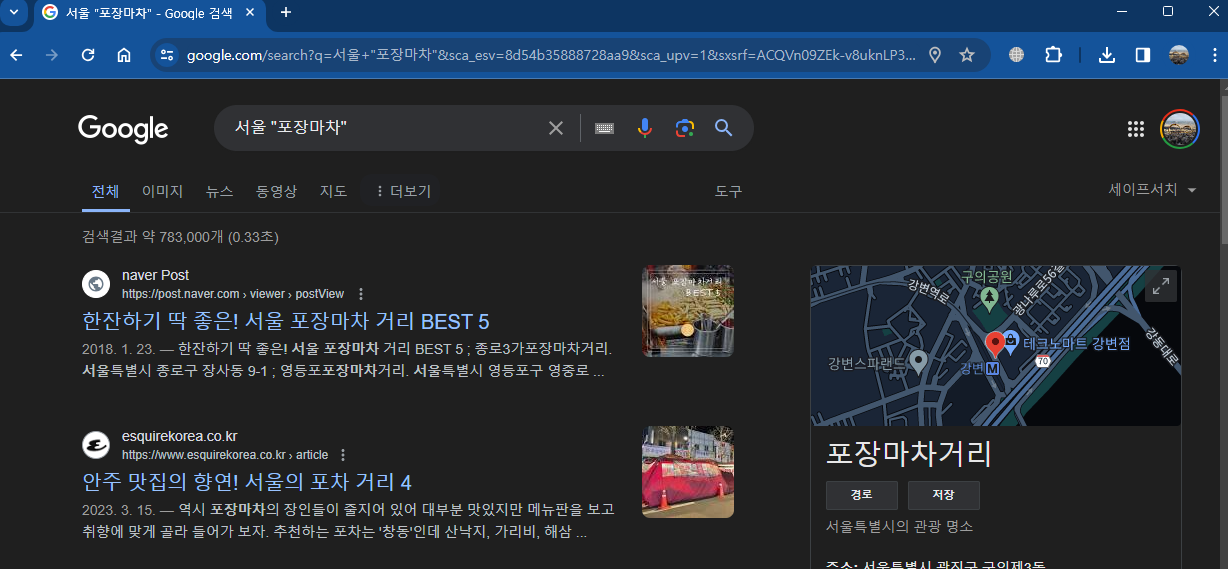The width and height of the screenshot is (1228, 569).
Task: View site information icon in address bar
Action: 167,55
